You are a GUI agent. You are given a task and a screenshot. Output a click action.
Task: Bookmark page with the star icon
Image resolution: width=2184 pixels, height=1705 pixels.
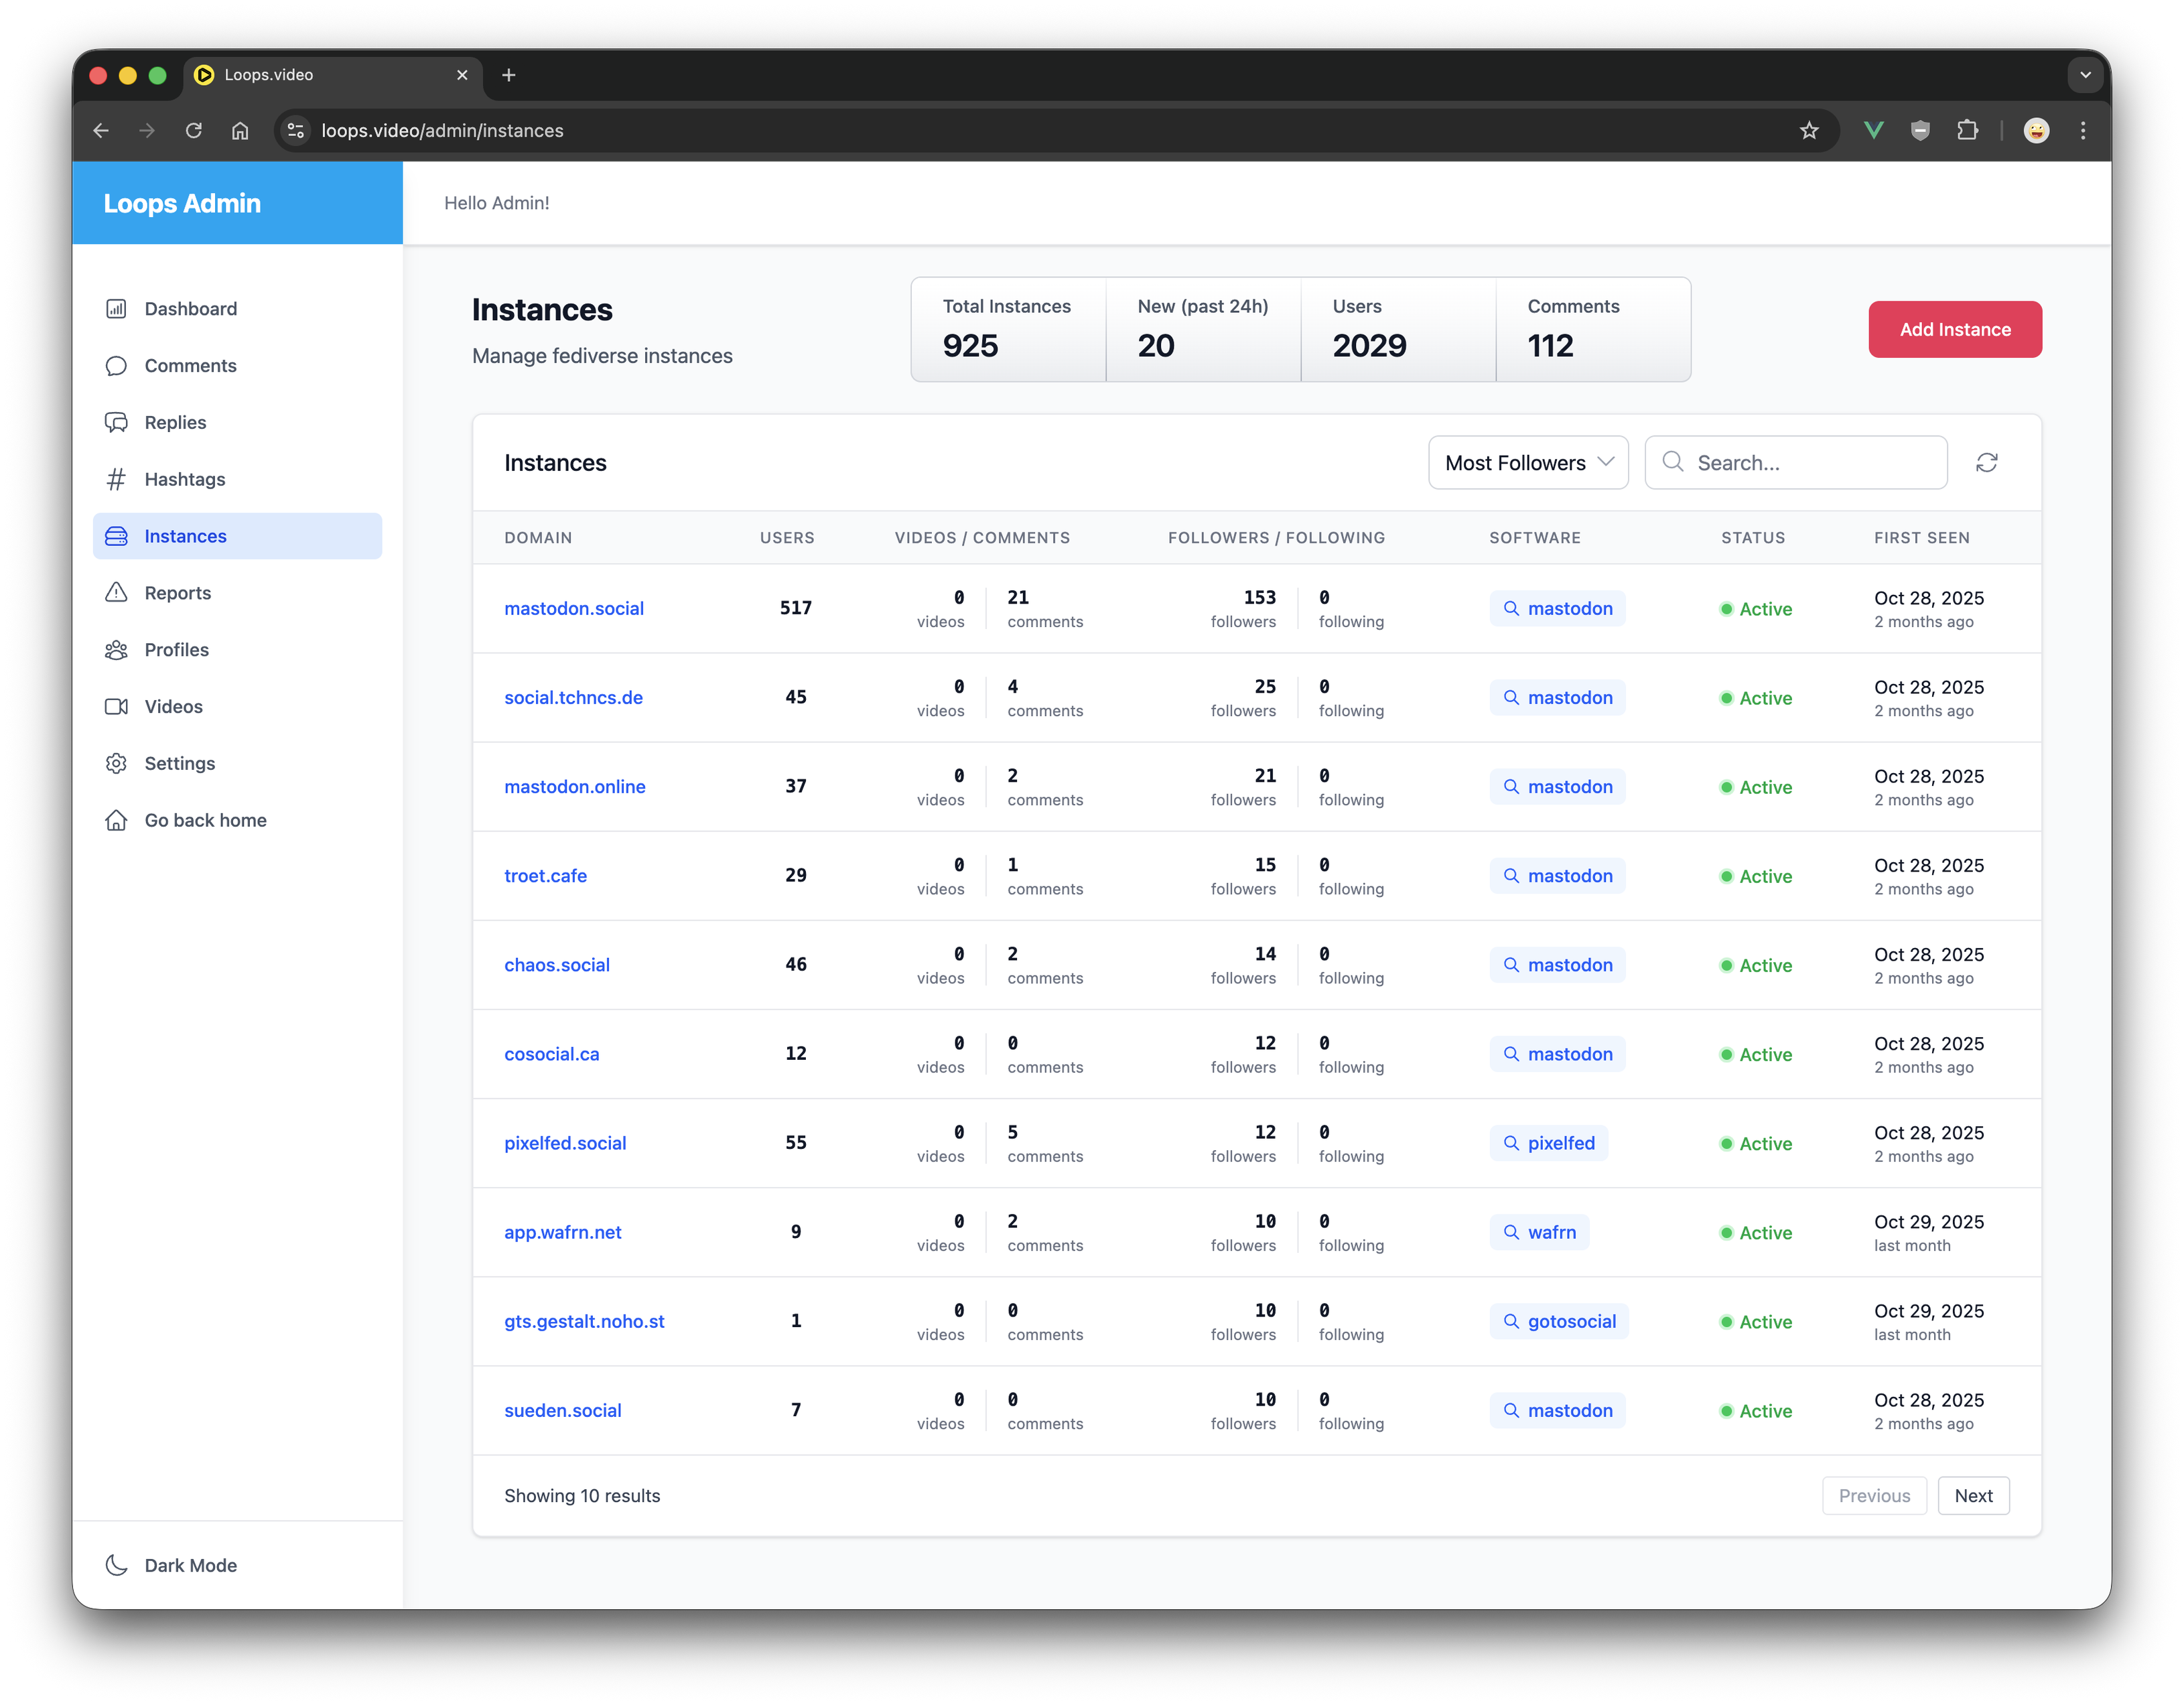coord(1808,130)
